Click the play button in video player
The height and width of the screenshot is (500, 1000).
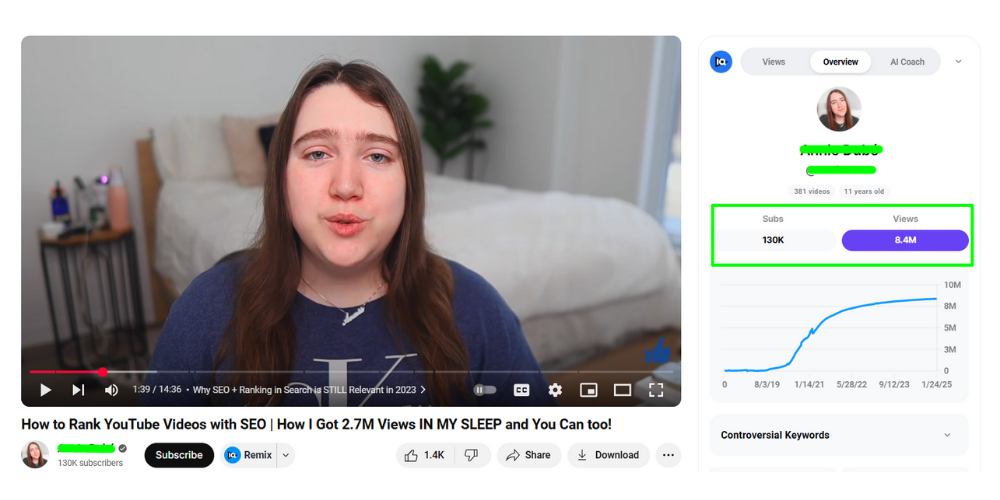pyautogui.click(x=45, y=390)
